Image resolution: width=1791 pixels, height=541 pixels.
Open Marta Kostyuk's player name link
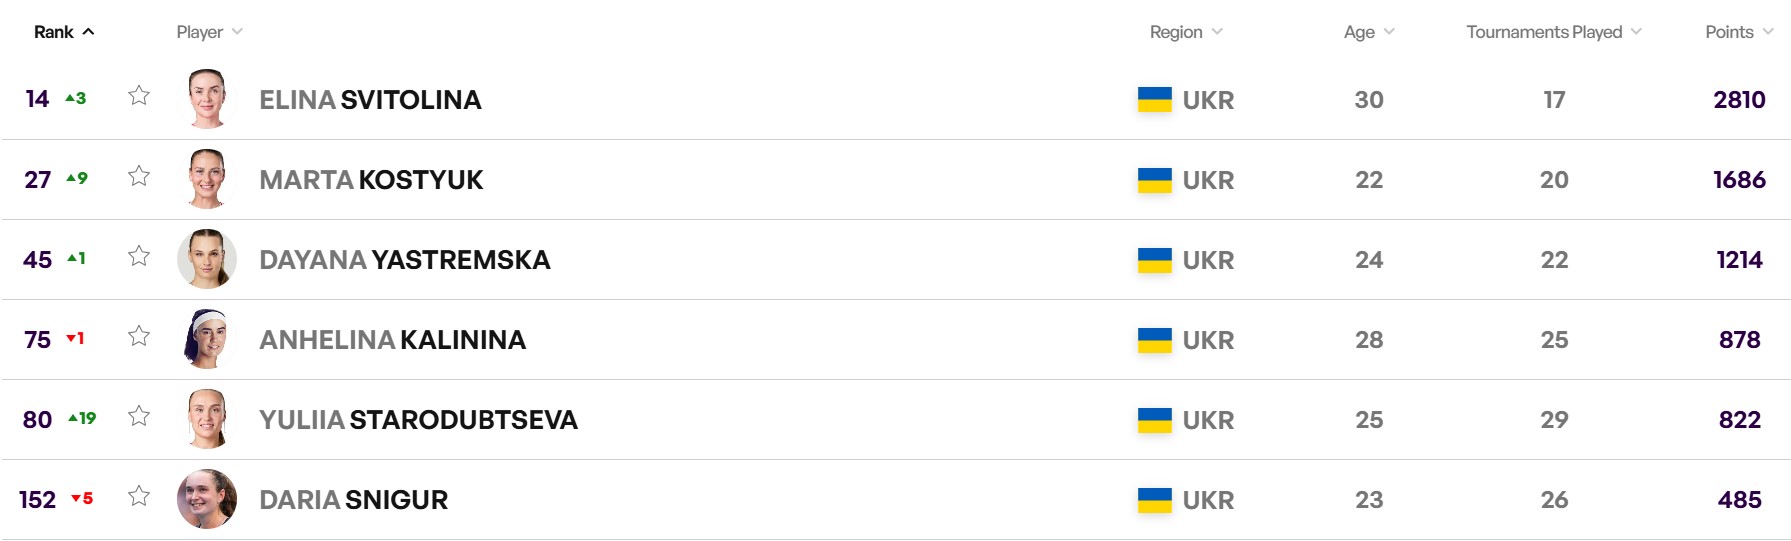tap(371, 180)
